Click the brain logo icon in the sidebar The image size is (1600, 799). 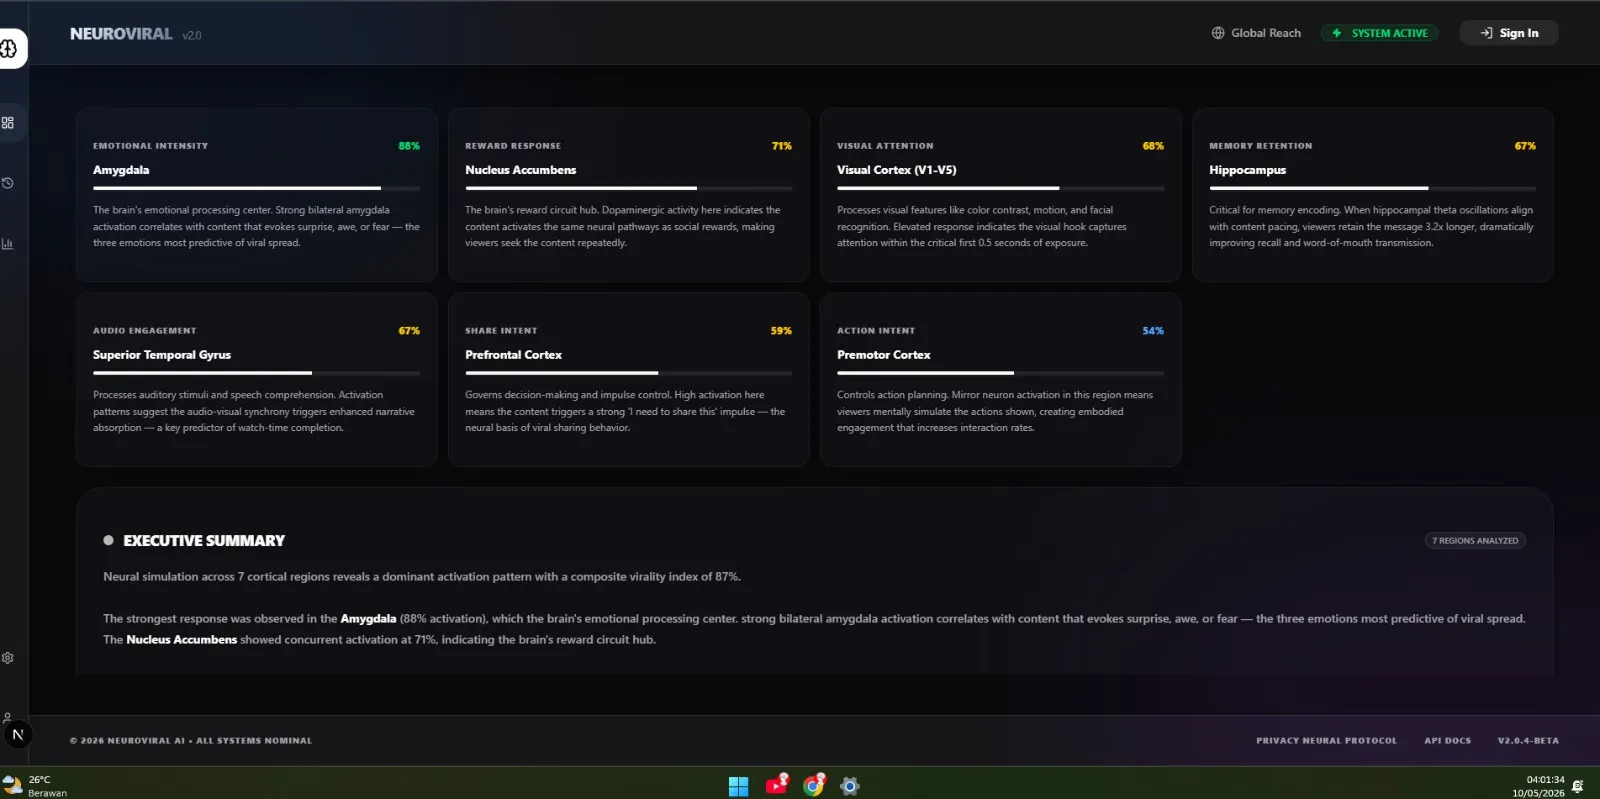[x=8, y=48]
